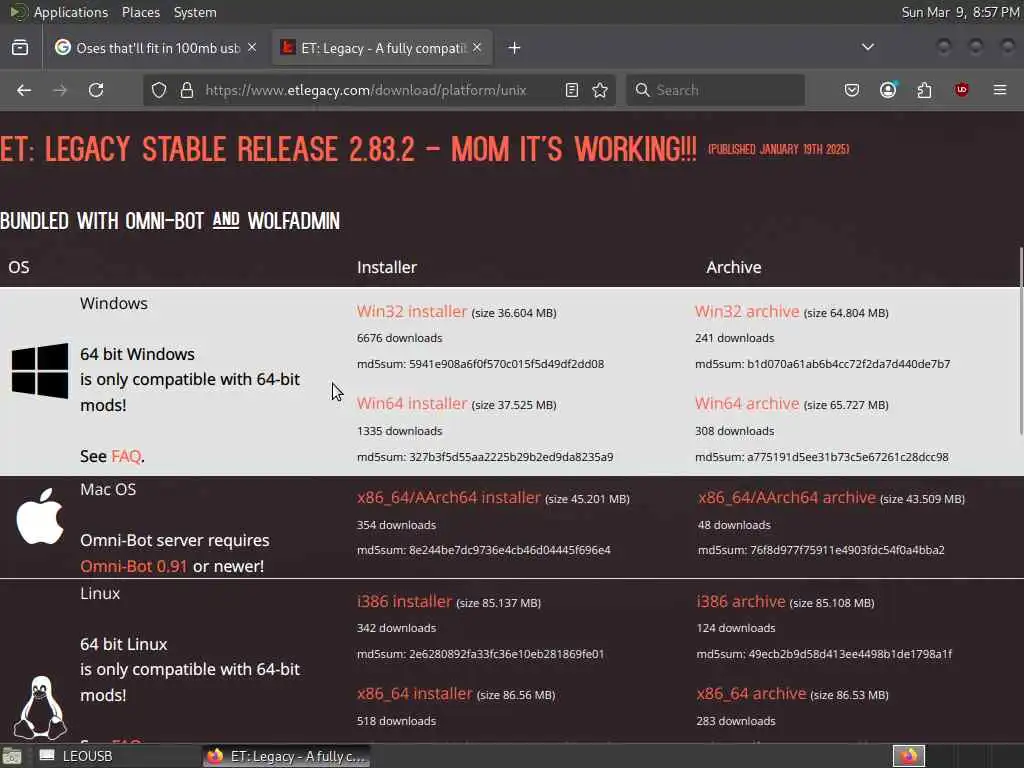Click the 'Archive' column header

(x=733, y=267)
